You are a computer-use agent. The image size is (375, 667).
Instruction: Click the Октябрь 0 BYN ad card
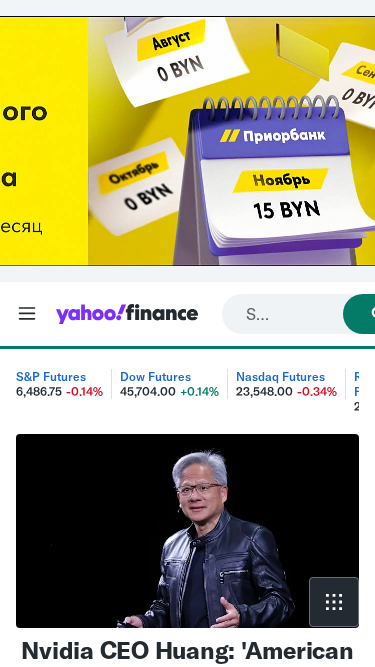point(136,185)
